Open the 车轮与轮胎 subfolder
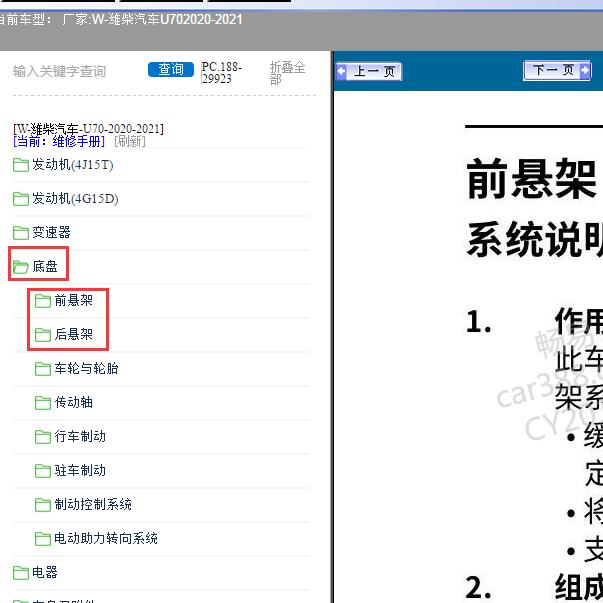The image size is (603, 603). click(x=86, y=368)
